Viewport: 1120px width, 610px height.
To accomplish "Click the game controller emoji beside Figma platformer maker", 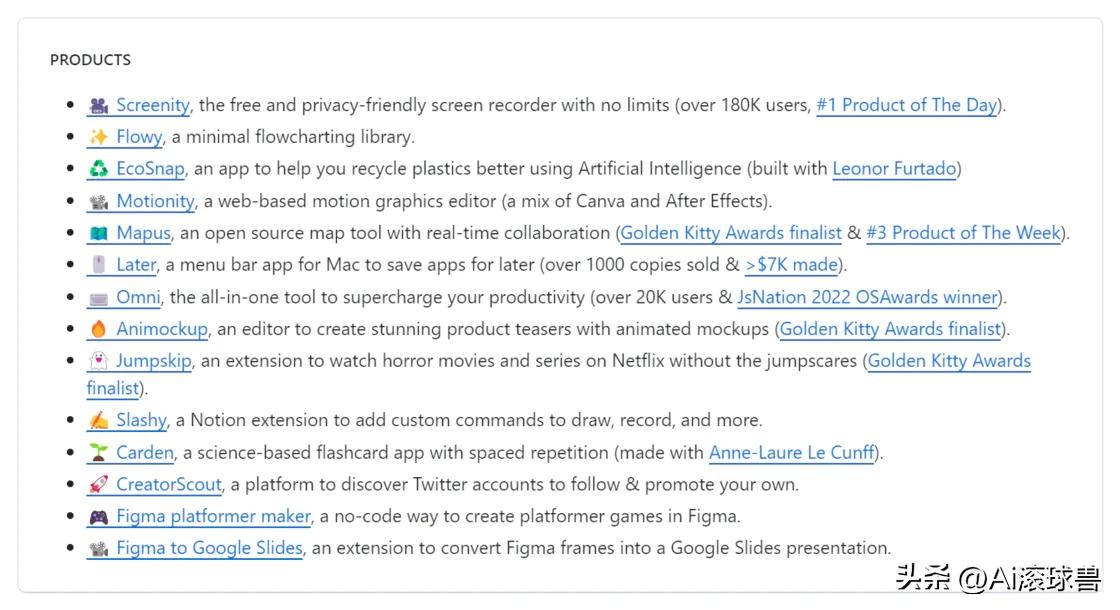I will coord(98,517).
